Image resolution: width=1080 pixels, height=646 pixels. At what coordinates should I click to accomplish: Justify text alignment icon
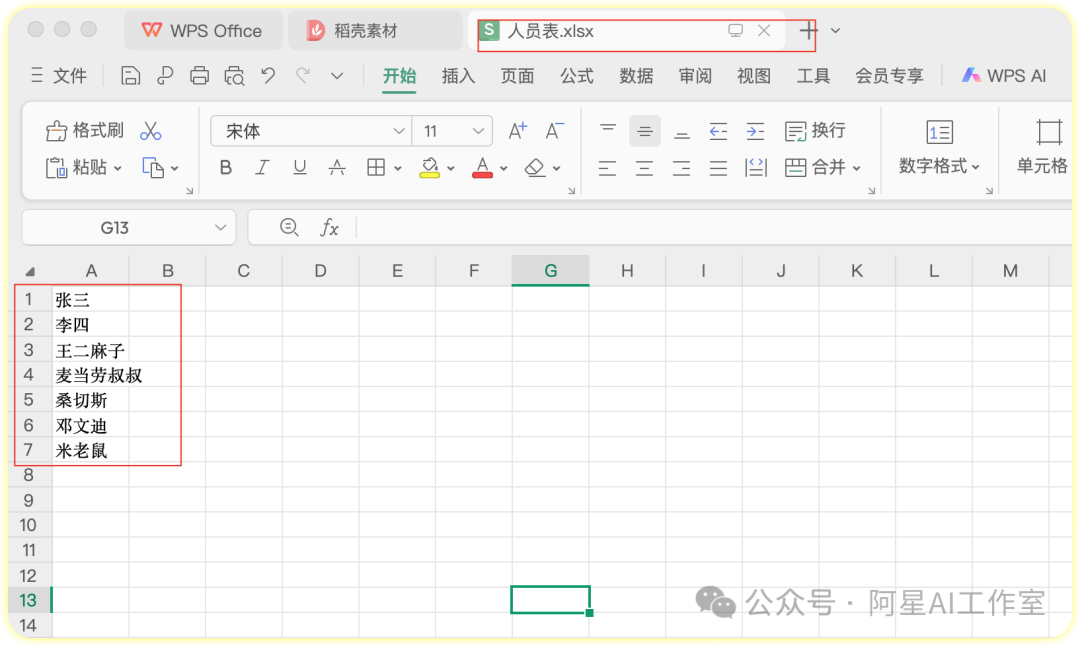click(x=718, y=167)
